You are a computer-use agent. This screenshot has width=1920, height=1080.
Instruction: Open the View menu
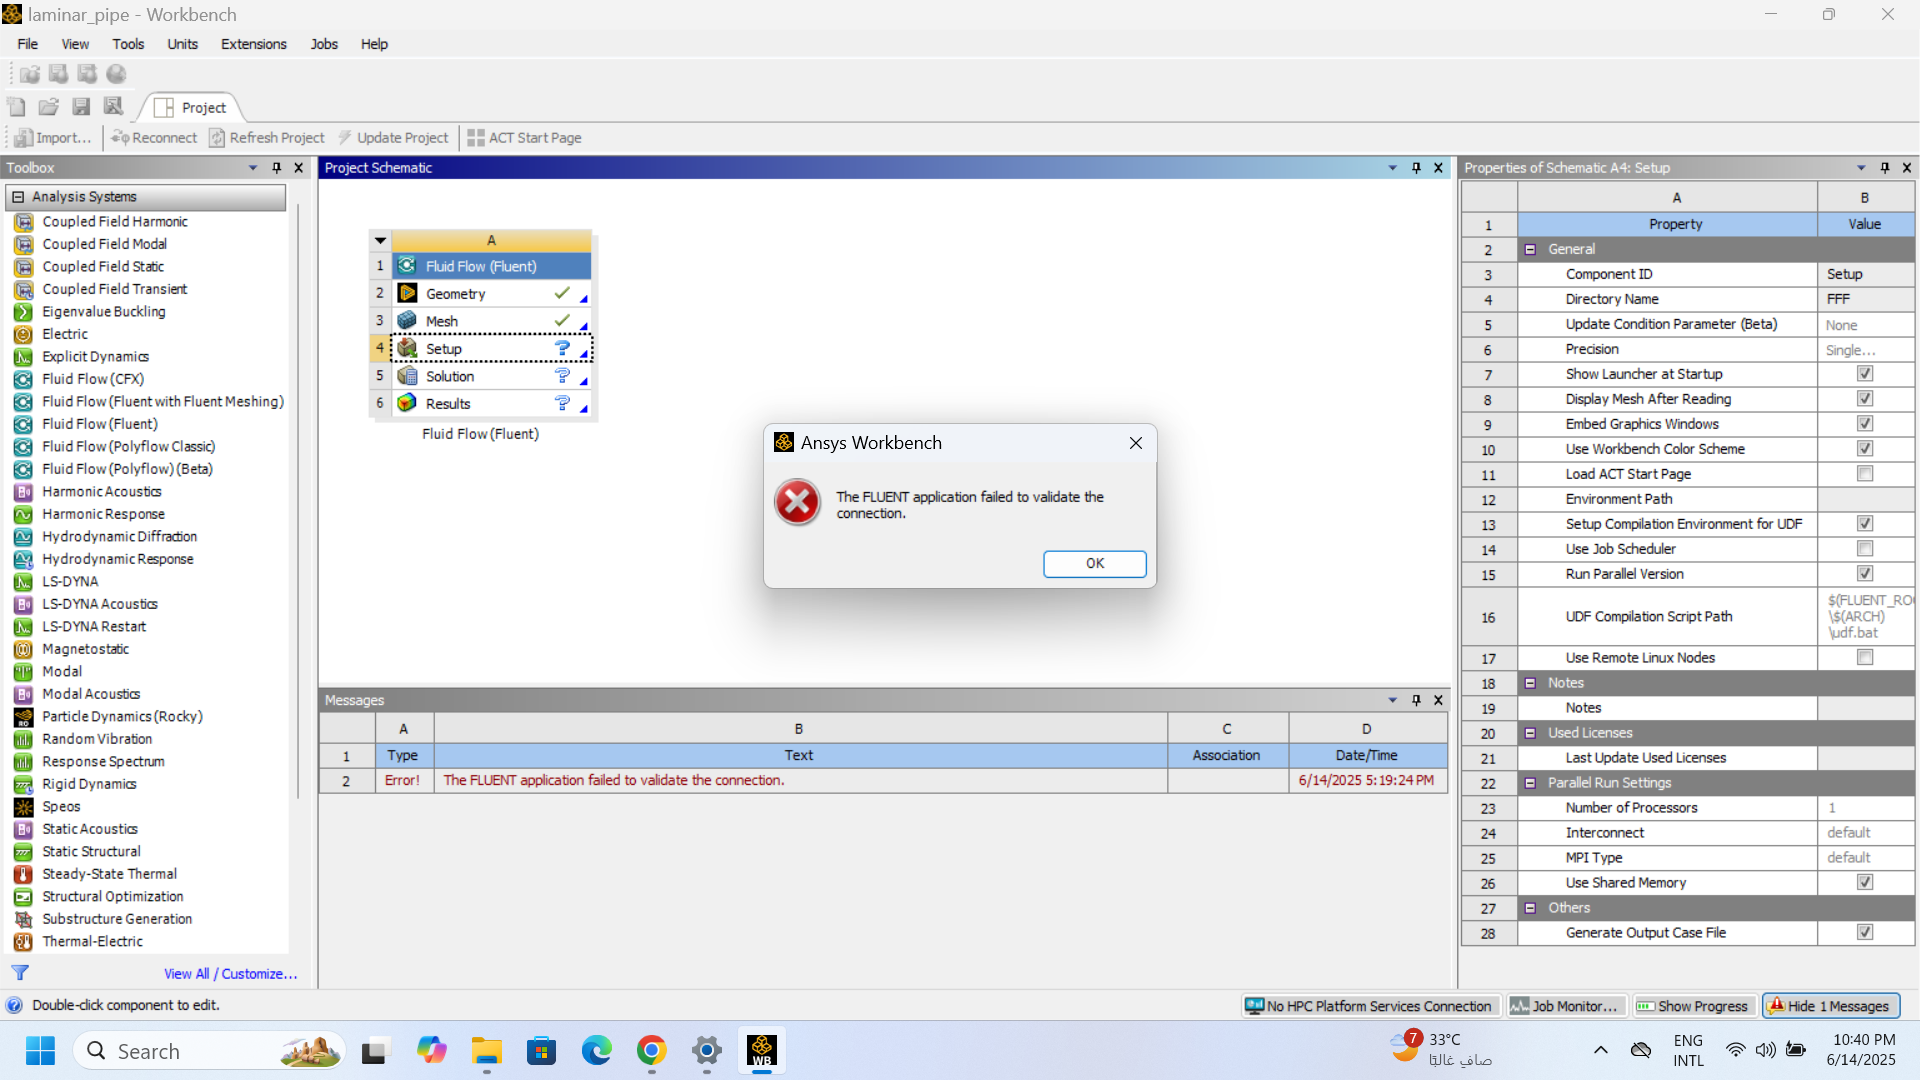point(75,44)
